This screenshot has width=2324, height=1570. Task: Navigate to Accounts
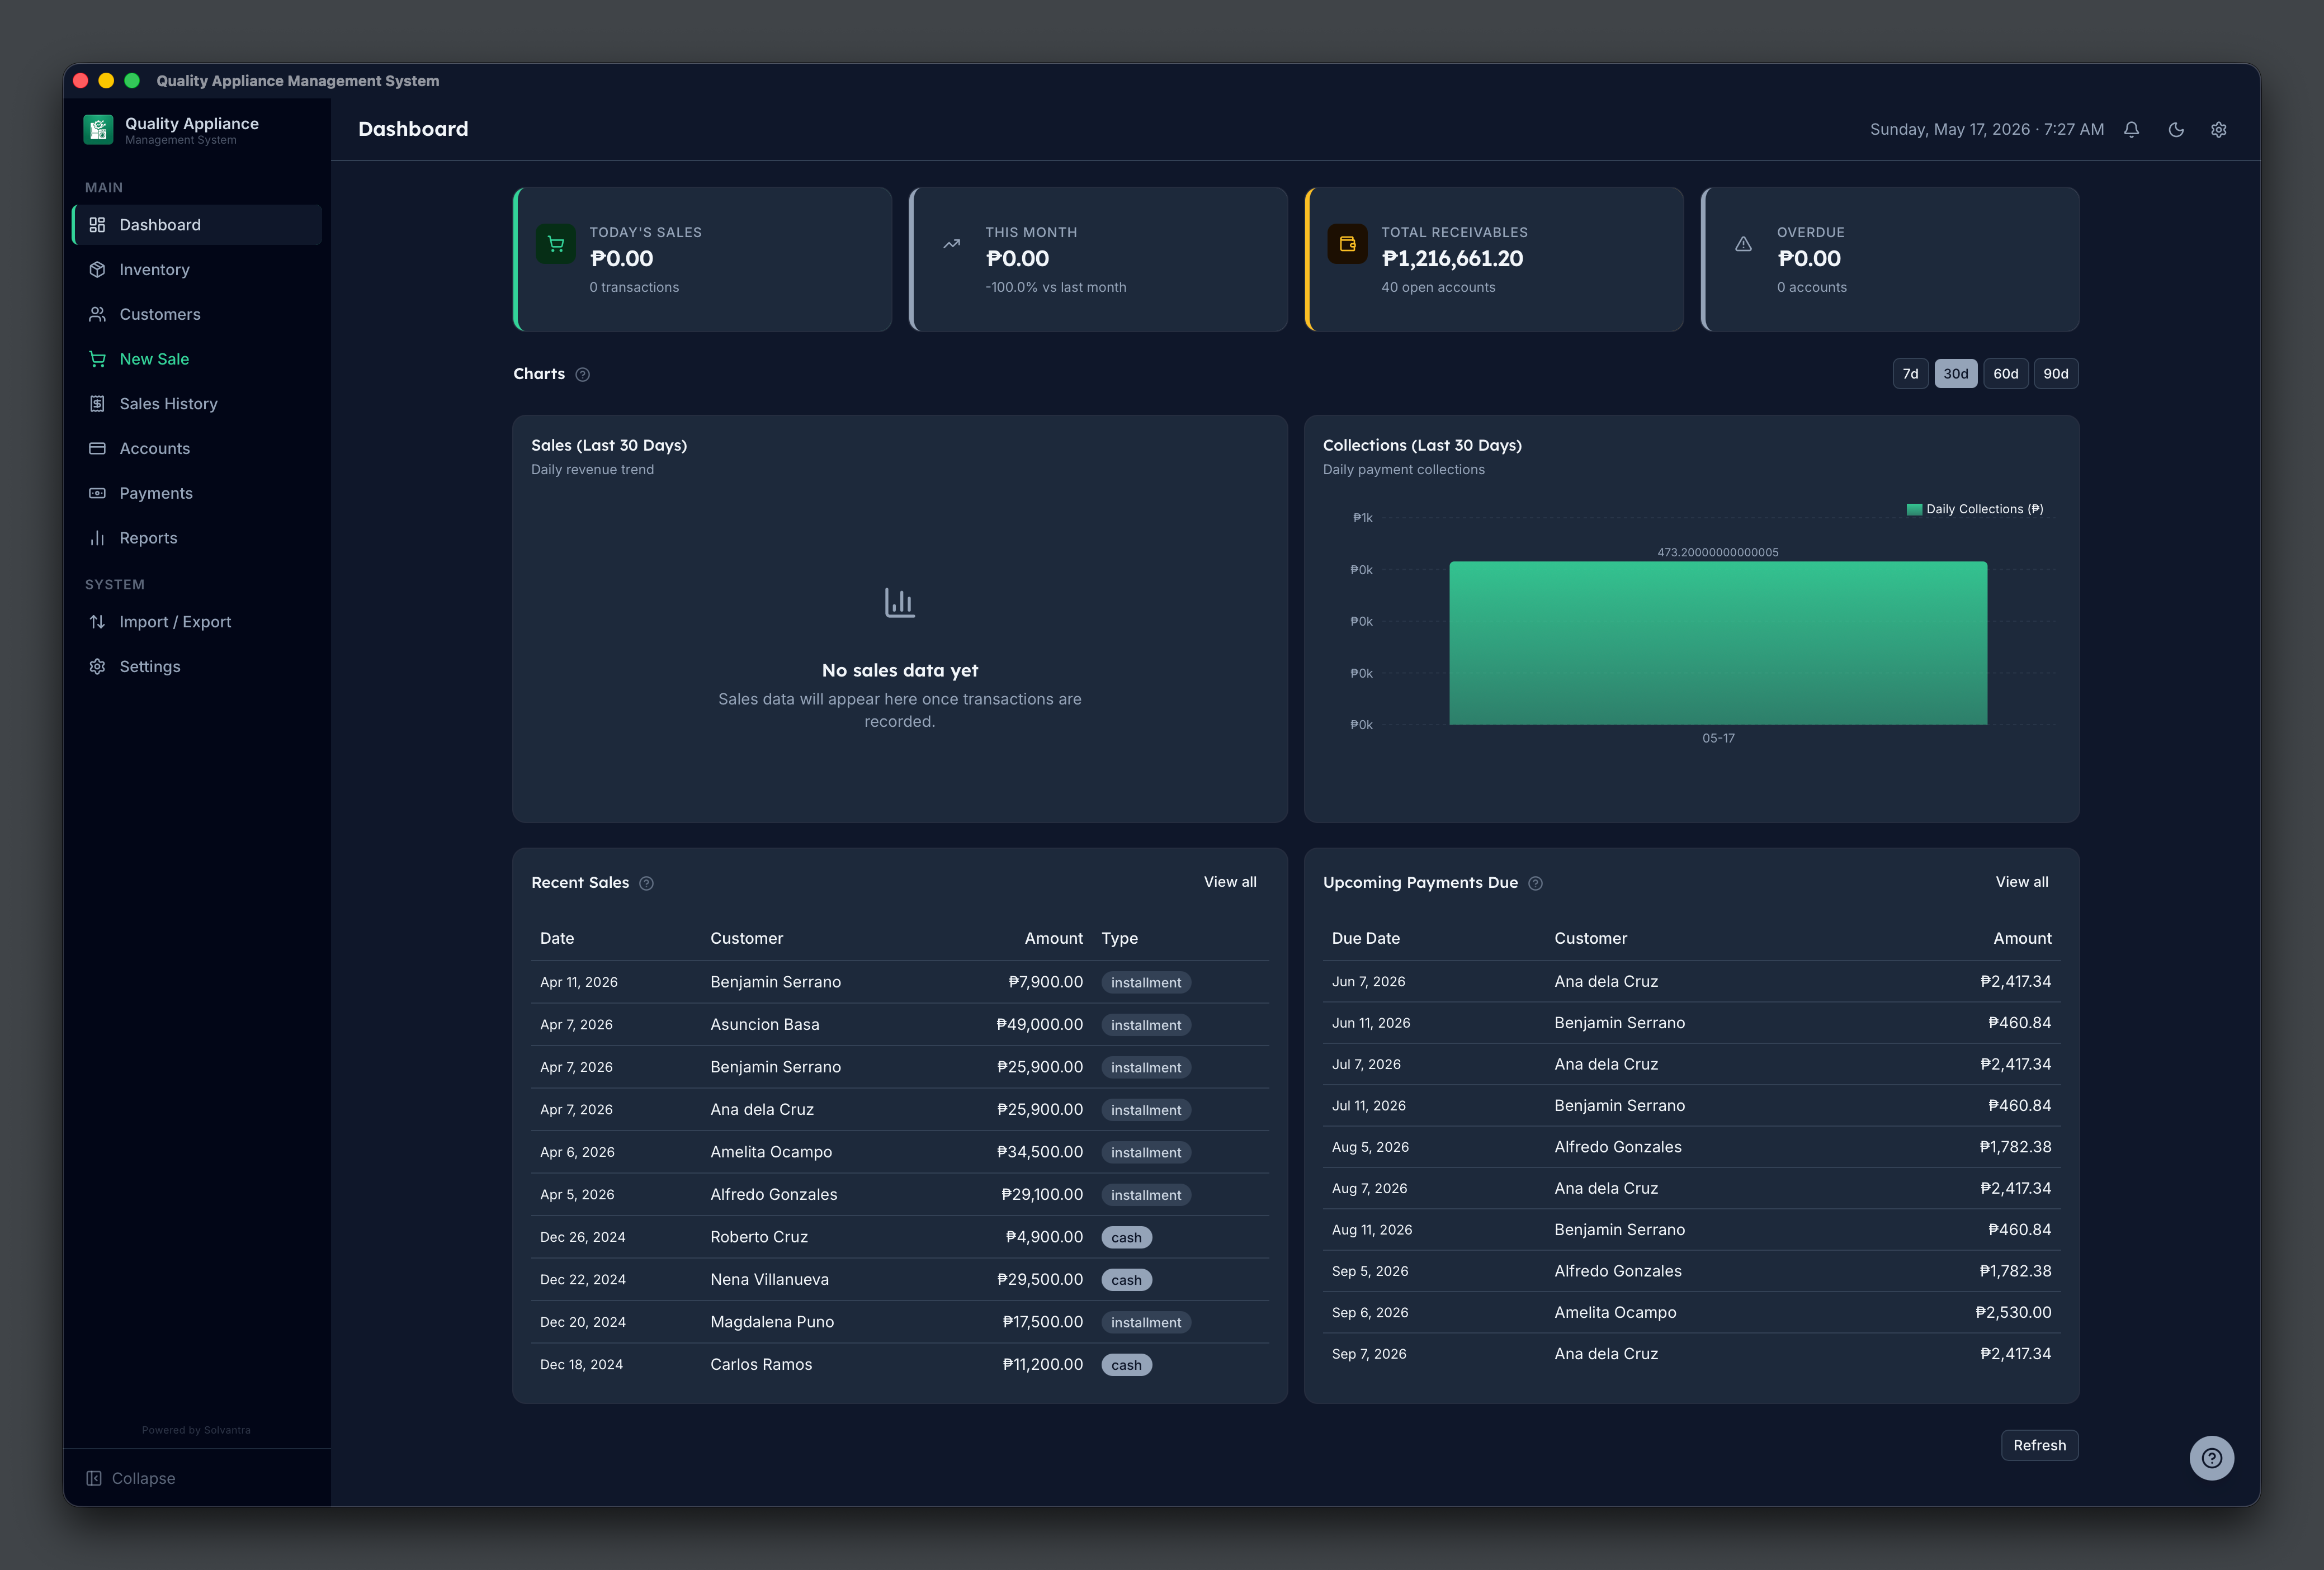click(197, 448)
